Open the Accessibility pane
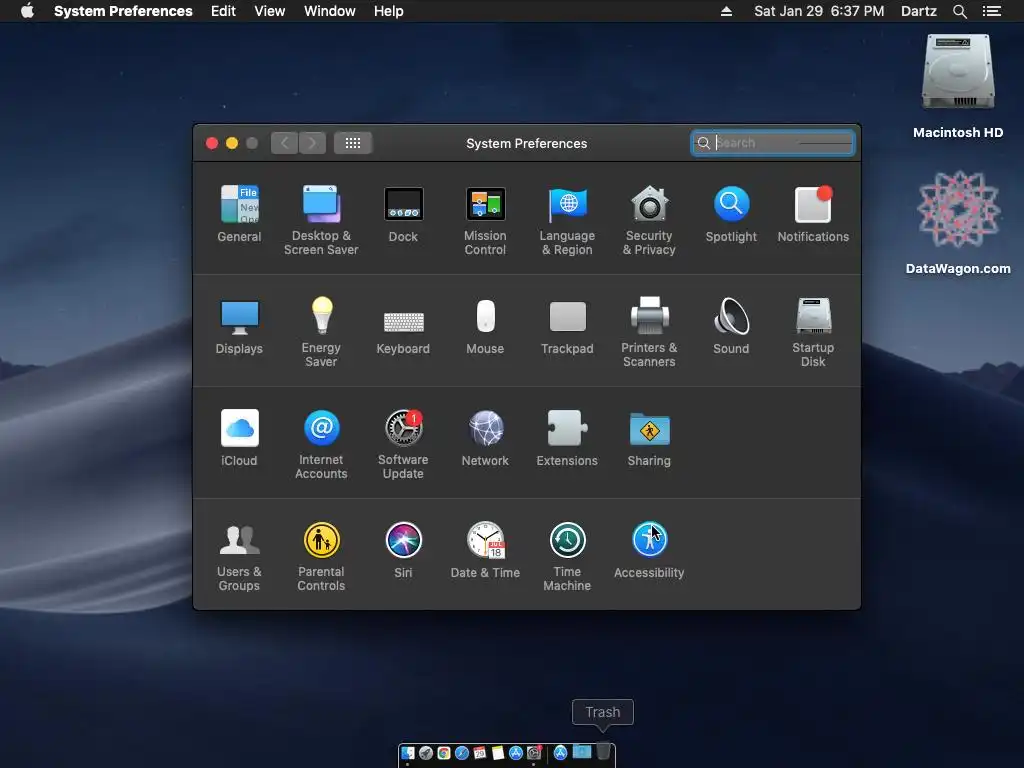1024x768 pixels. (x=649, y=550)
